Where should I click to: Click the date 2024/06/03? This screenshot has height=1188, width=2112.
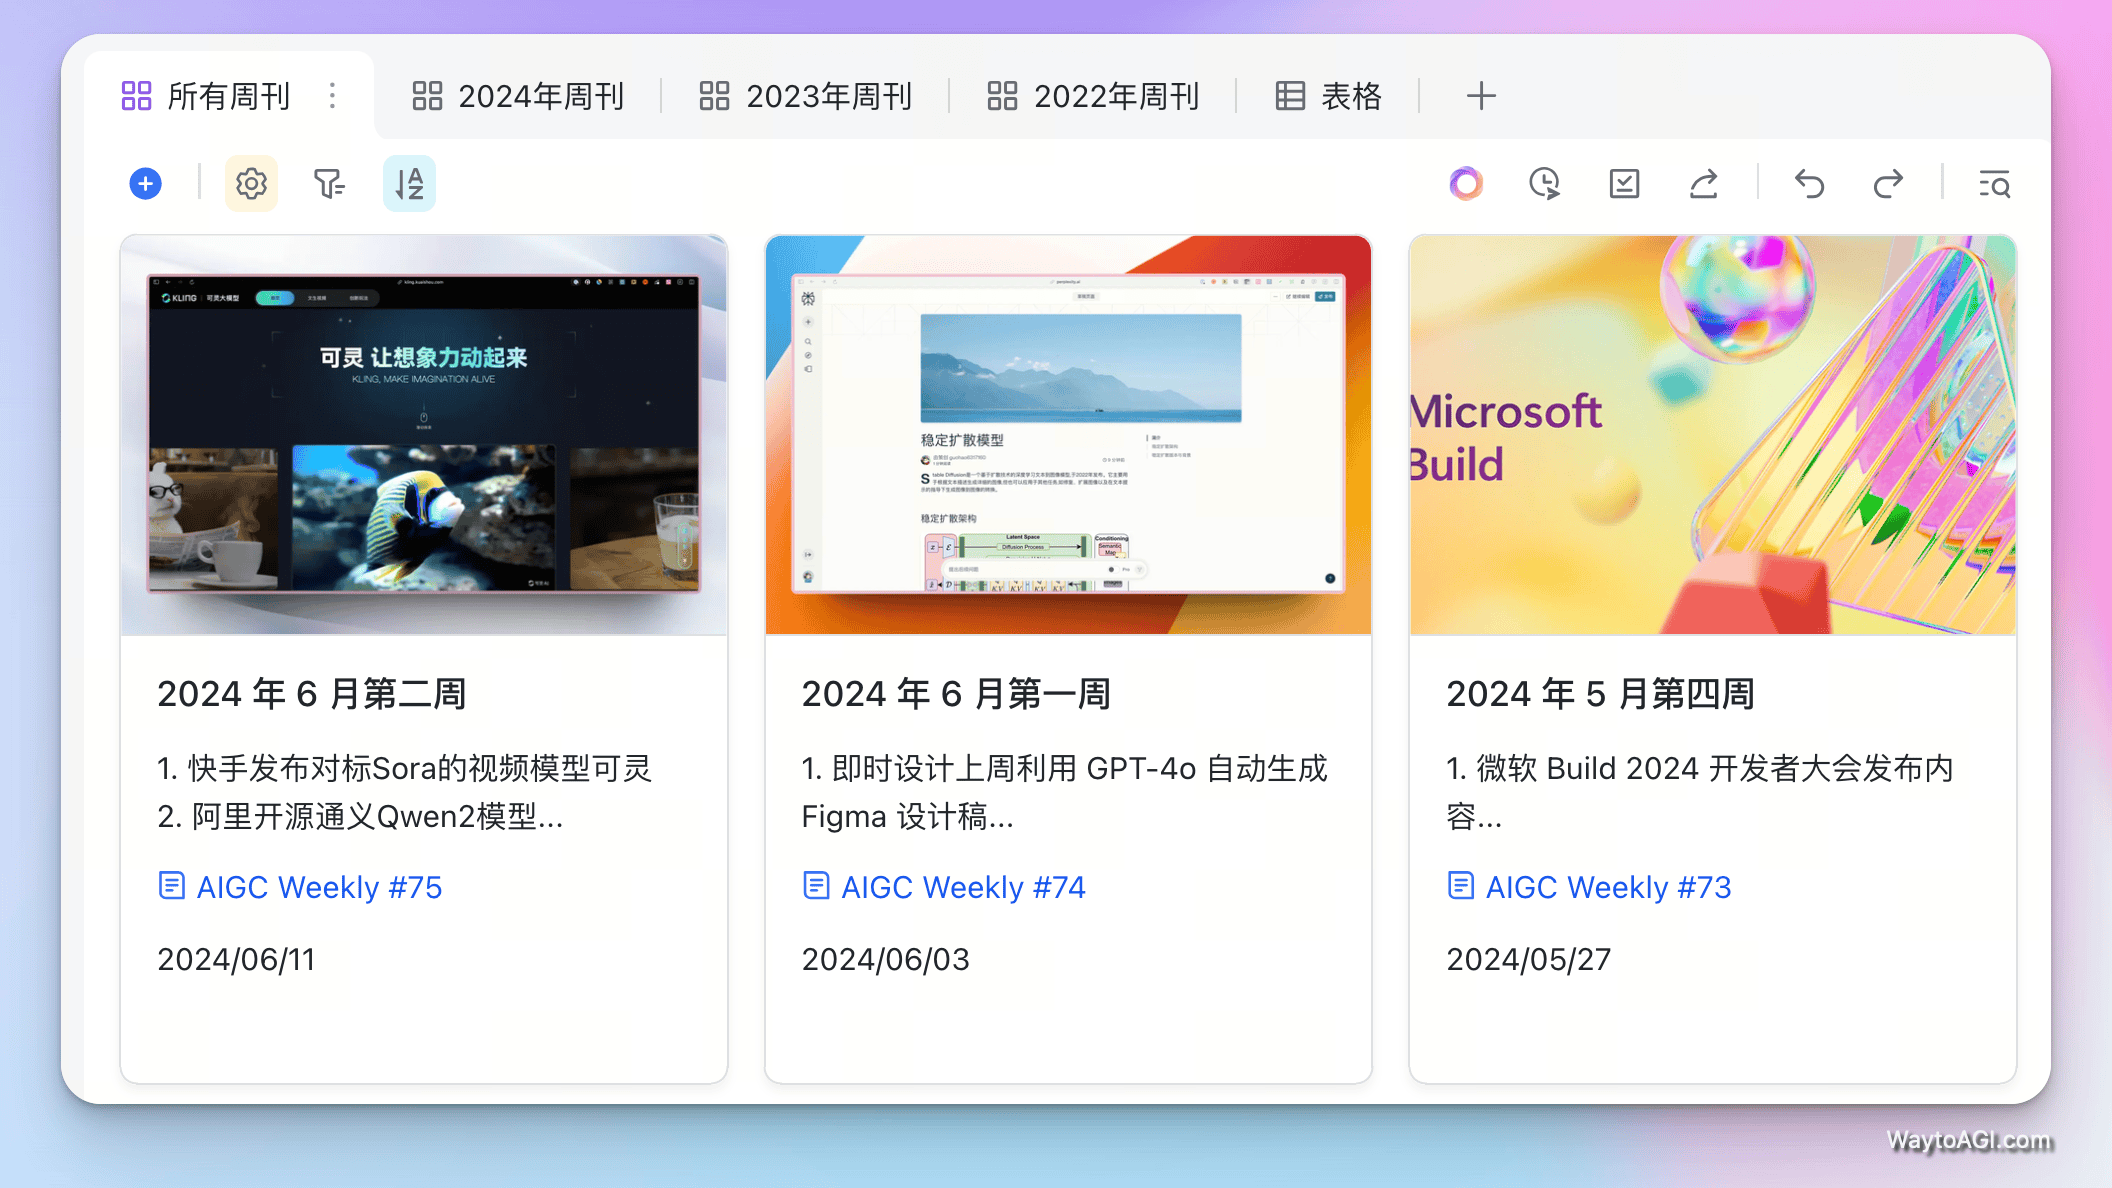tap(885, 959)
